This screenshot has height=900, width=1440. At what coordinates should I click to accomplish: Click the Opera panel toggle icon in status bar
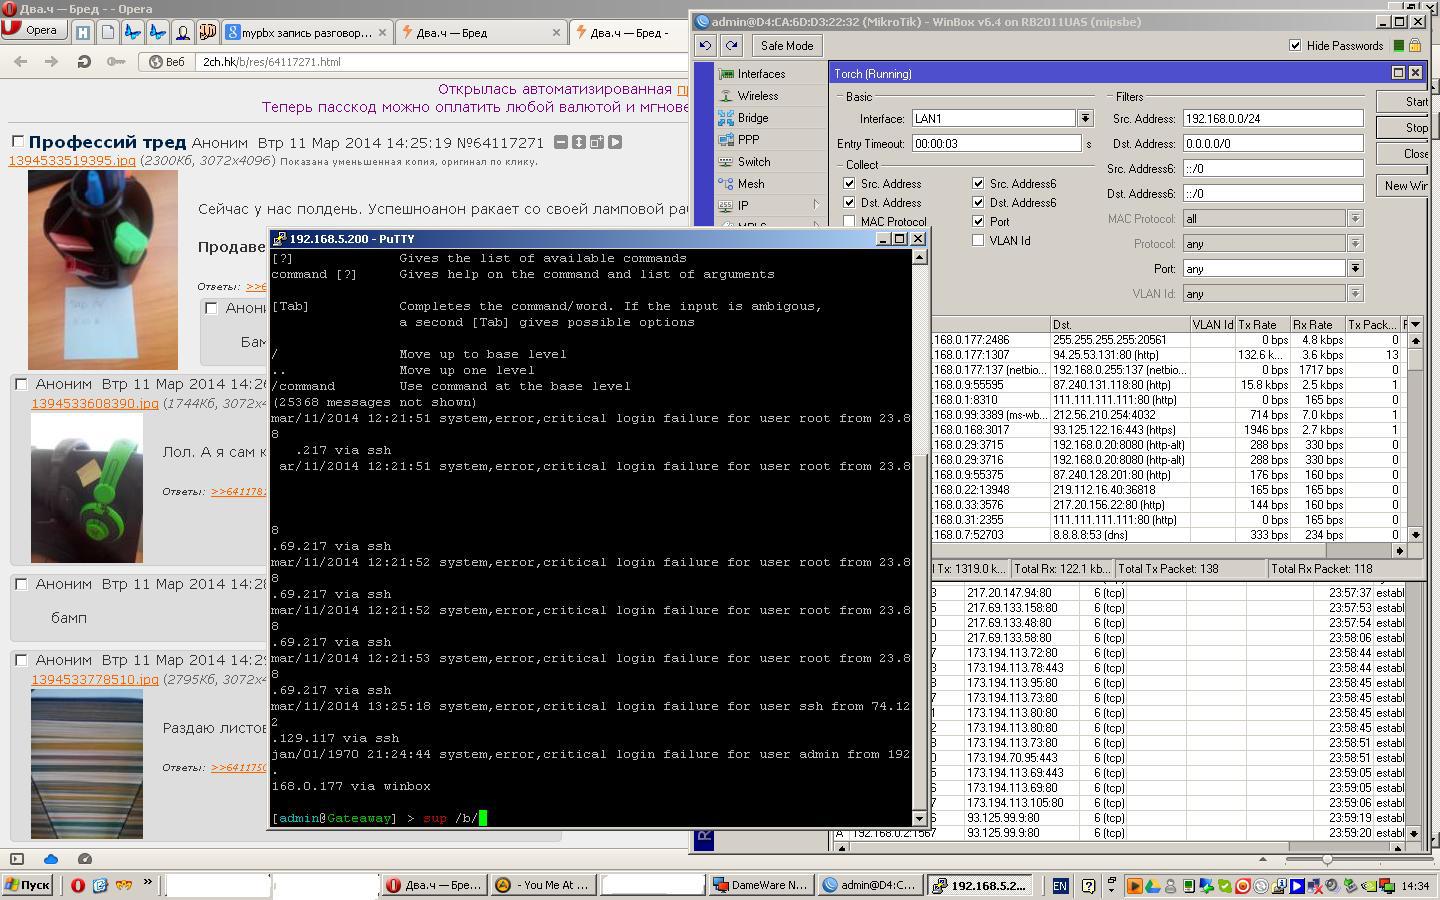[x=17, y=858]
